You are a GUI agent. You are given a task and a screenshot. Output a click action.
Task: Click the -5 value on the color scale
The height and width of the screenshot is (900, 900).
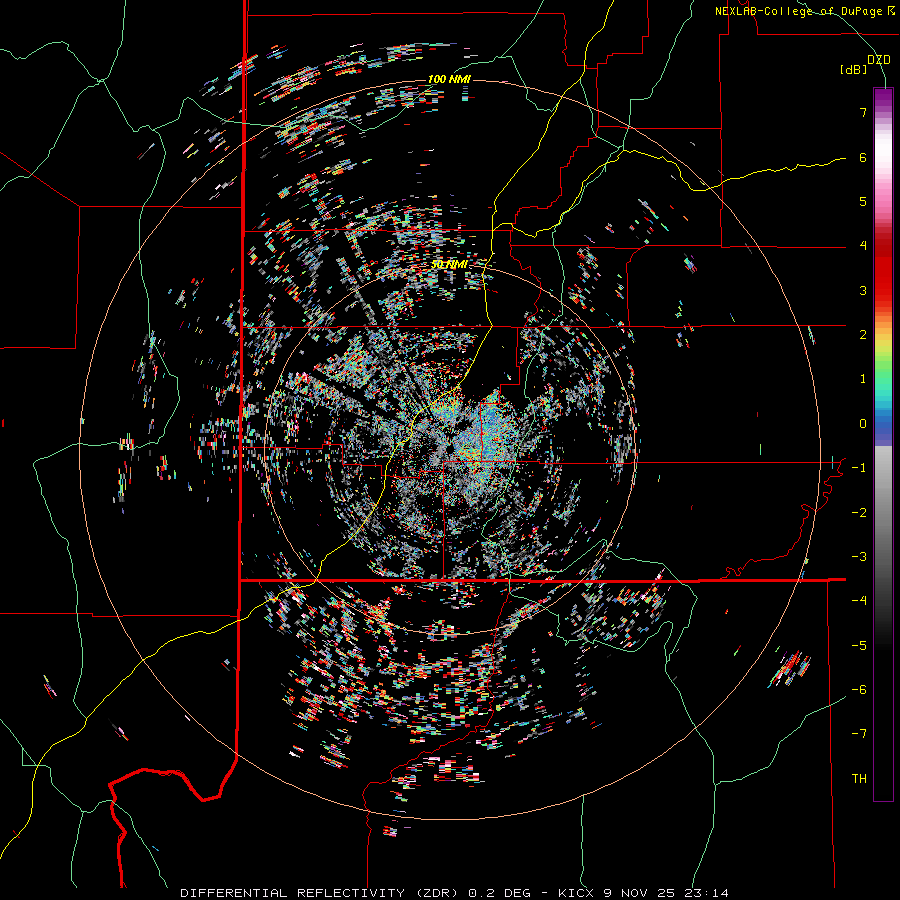(x=859, y=646)
